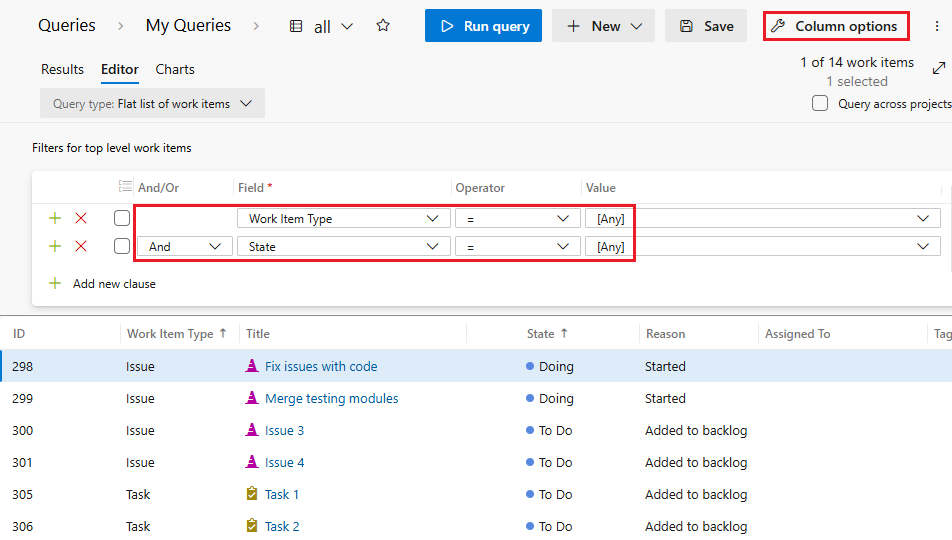This screenshot has width=952, height=540.
Task: Open the Work Item Type field dropdown
Action: coord(343,218)
